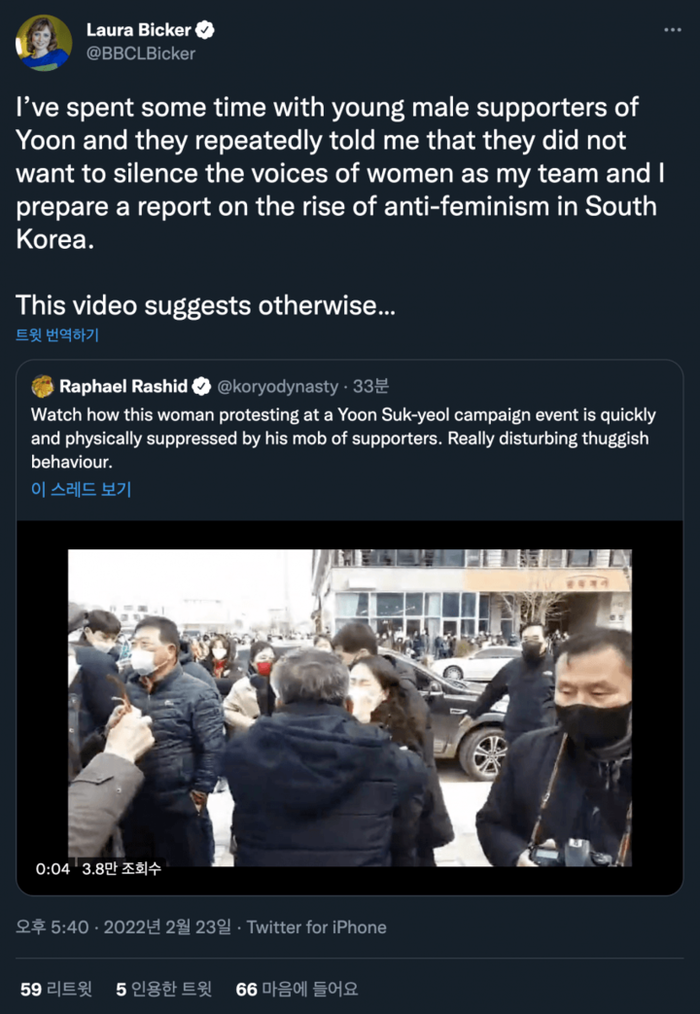Screen dimensions: 700x1014
Task: Click the Laura Bicker display name
Action: pos(138,30)
